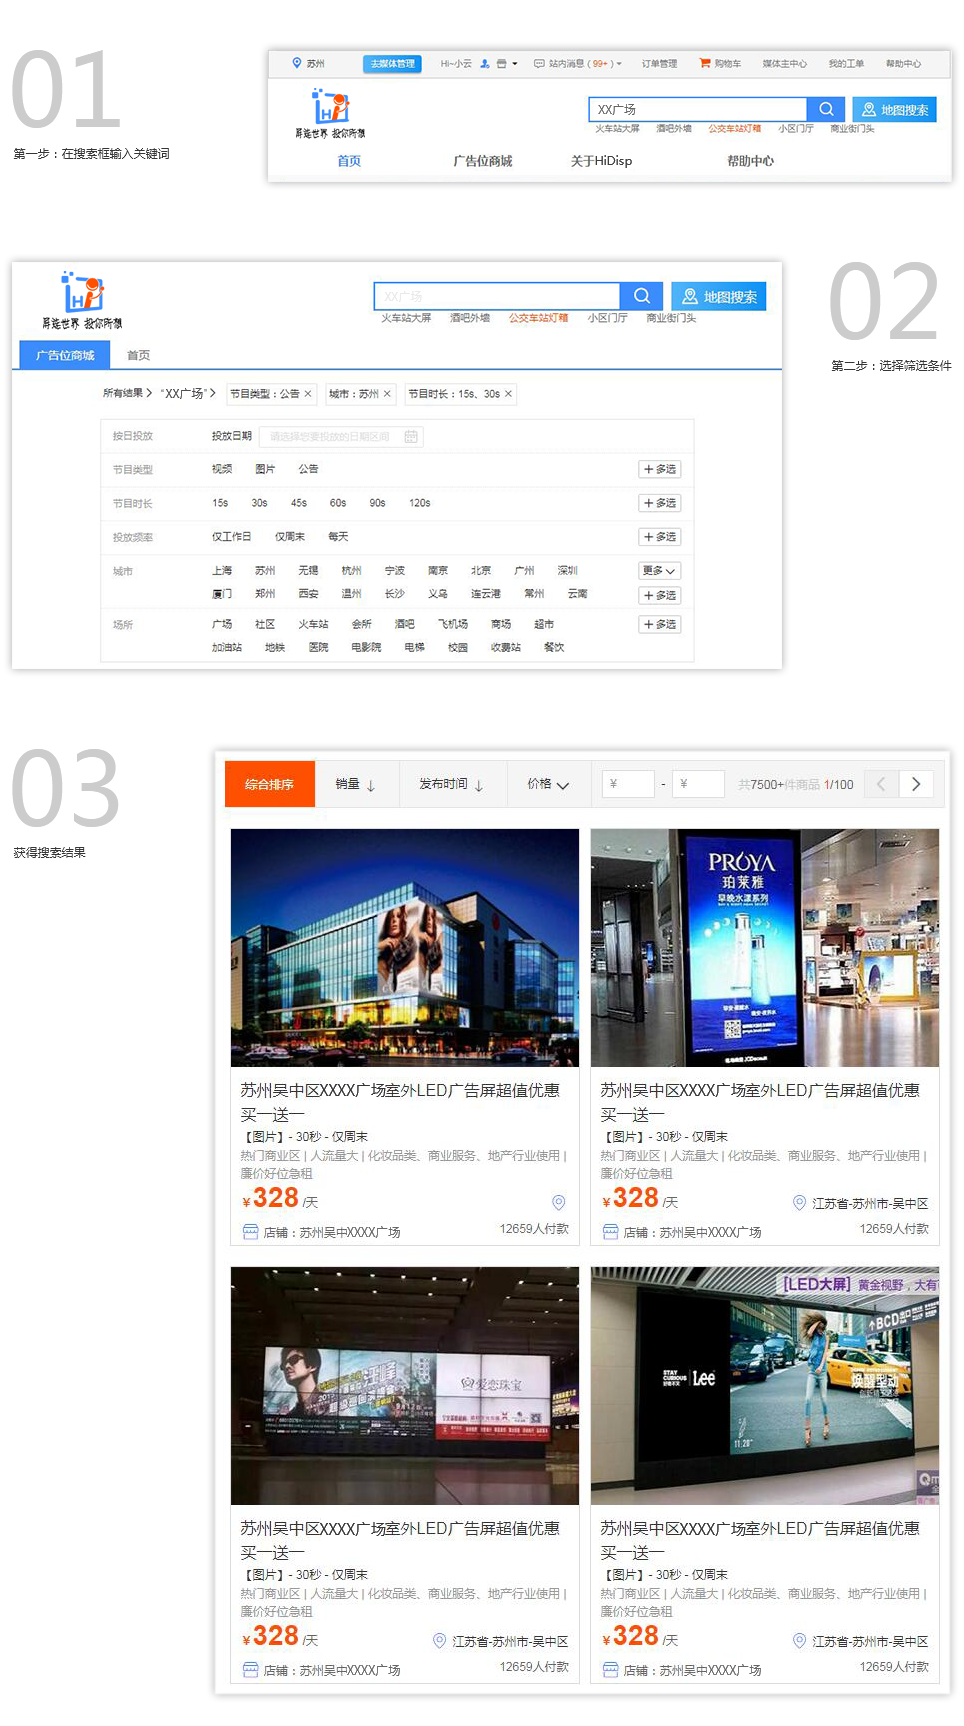Open the calendar icon in the 投放日期 field
964x1726 pixels.
click(411, 436)
